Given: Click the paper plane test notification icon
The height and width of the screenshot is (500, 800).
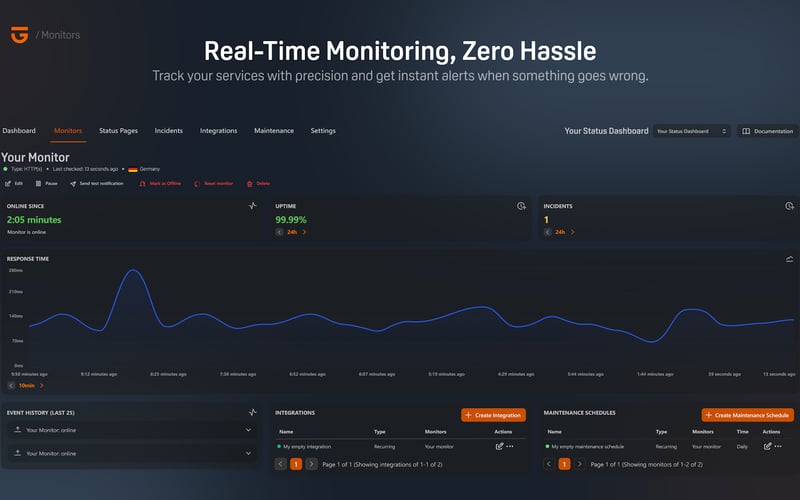Looking at the screenshot, I should click(73, 184).
